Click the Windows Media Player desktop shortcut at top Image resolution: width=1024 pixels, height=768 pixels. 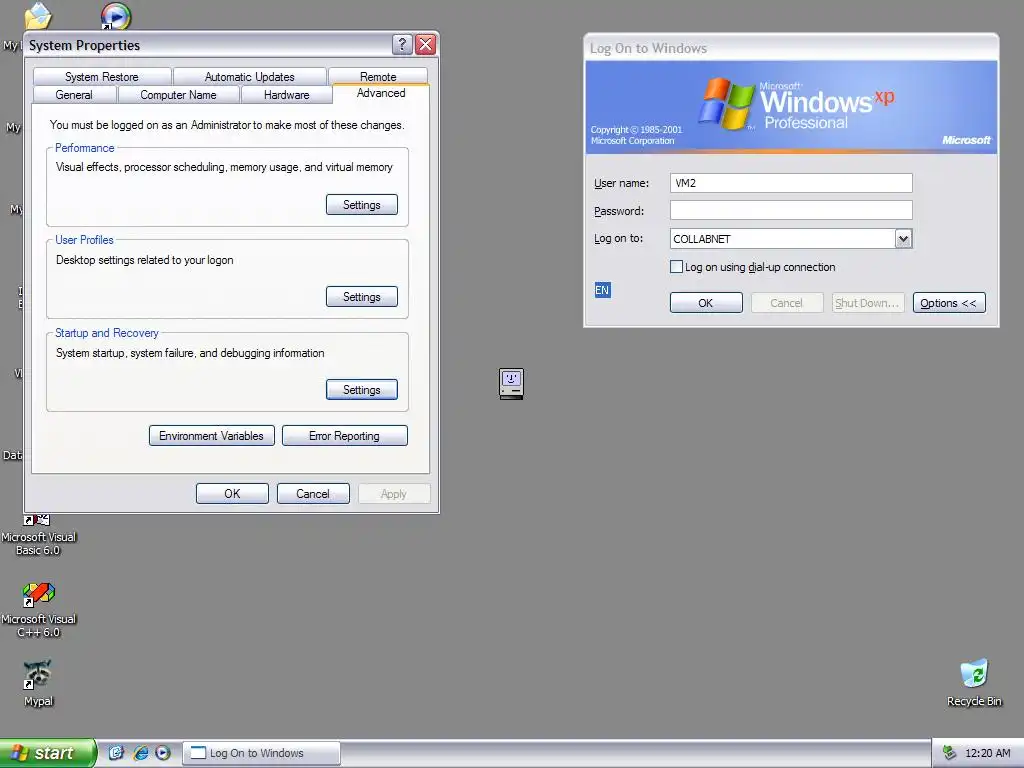116,16
